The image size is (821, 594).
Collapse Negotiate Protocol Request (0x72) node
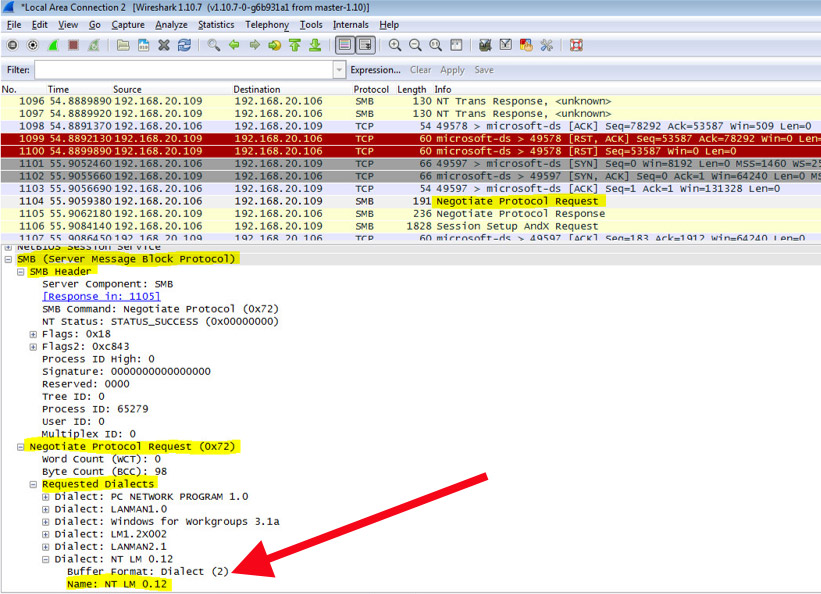(21, 447)
